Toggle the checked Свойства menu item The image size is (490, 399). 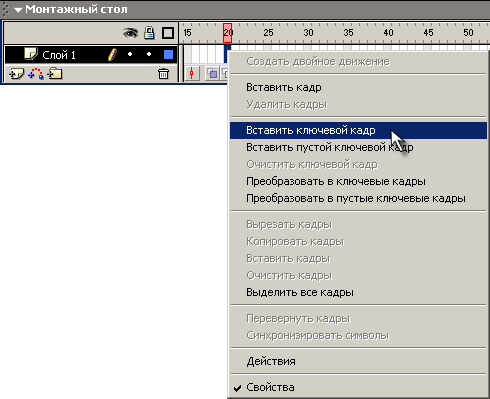358,387
